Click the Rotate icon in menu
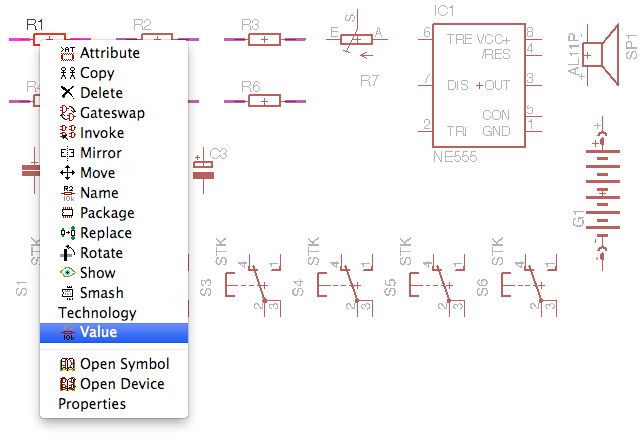Screen dimensions: 640x442 click(68, 253)
